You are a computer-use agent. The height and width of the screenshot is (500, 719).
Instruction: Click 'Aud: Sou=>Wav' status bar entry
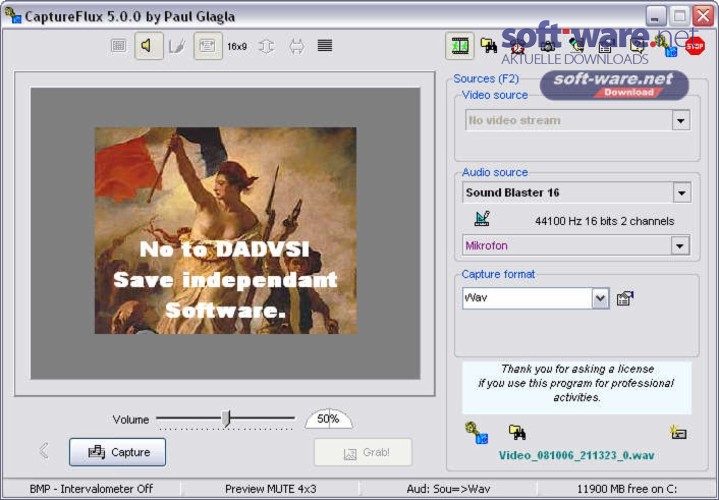pyautogui.click(x=448, y=489)
